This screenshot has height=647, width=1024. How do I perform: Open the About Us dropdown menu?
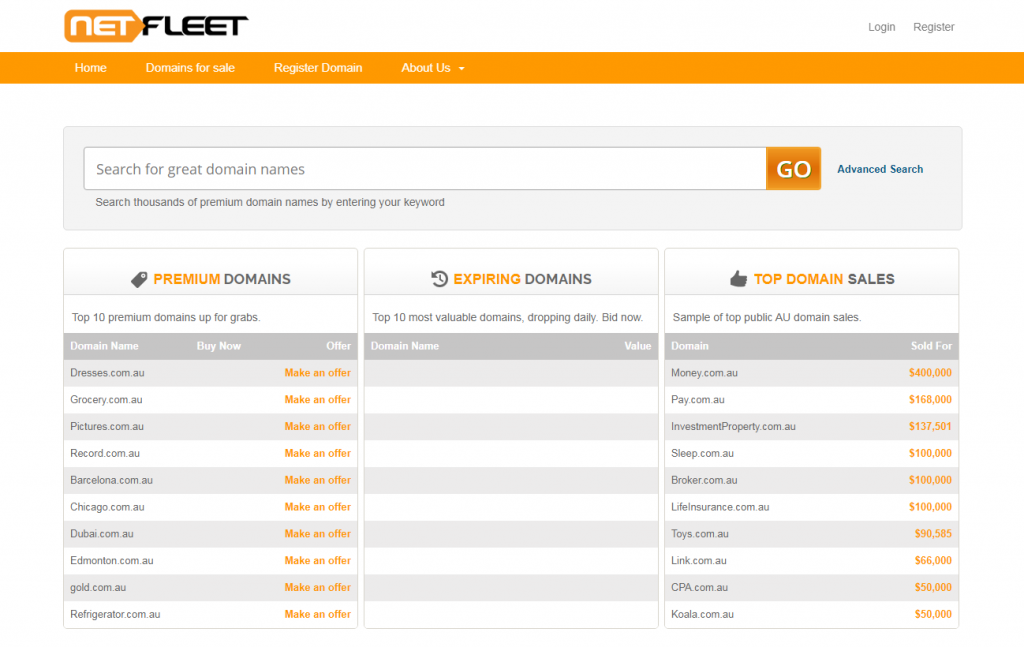click(426, 68)
